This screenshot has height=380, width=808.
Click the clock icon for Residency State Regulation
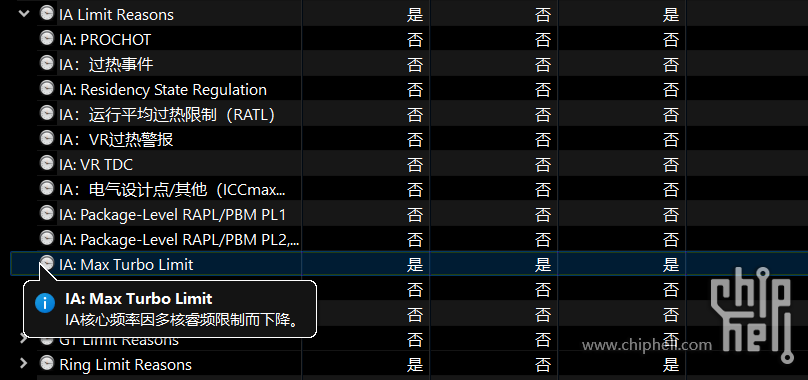47,89
